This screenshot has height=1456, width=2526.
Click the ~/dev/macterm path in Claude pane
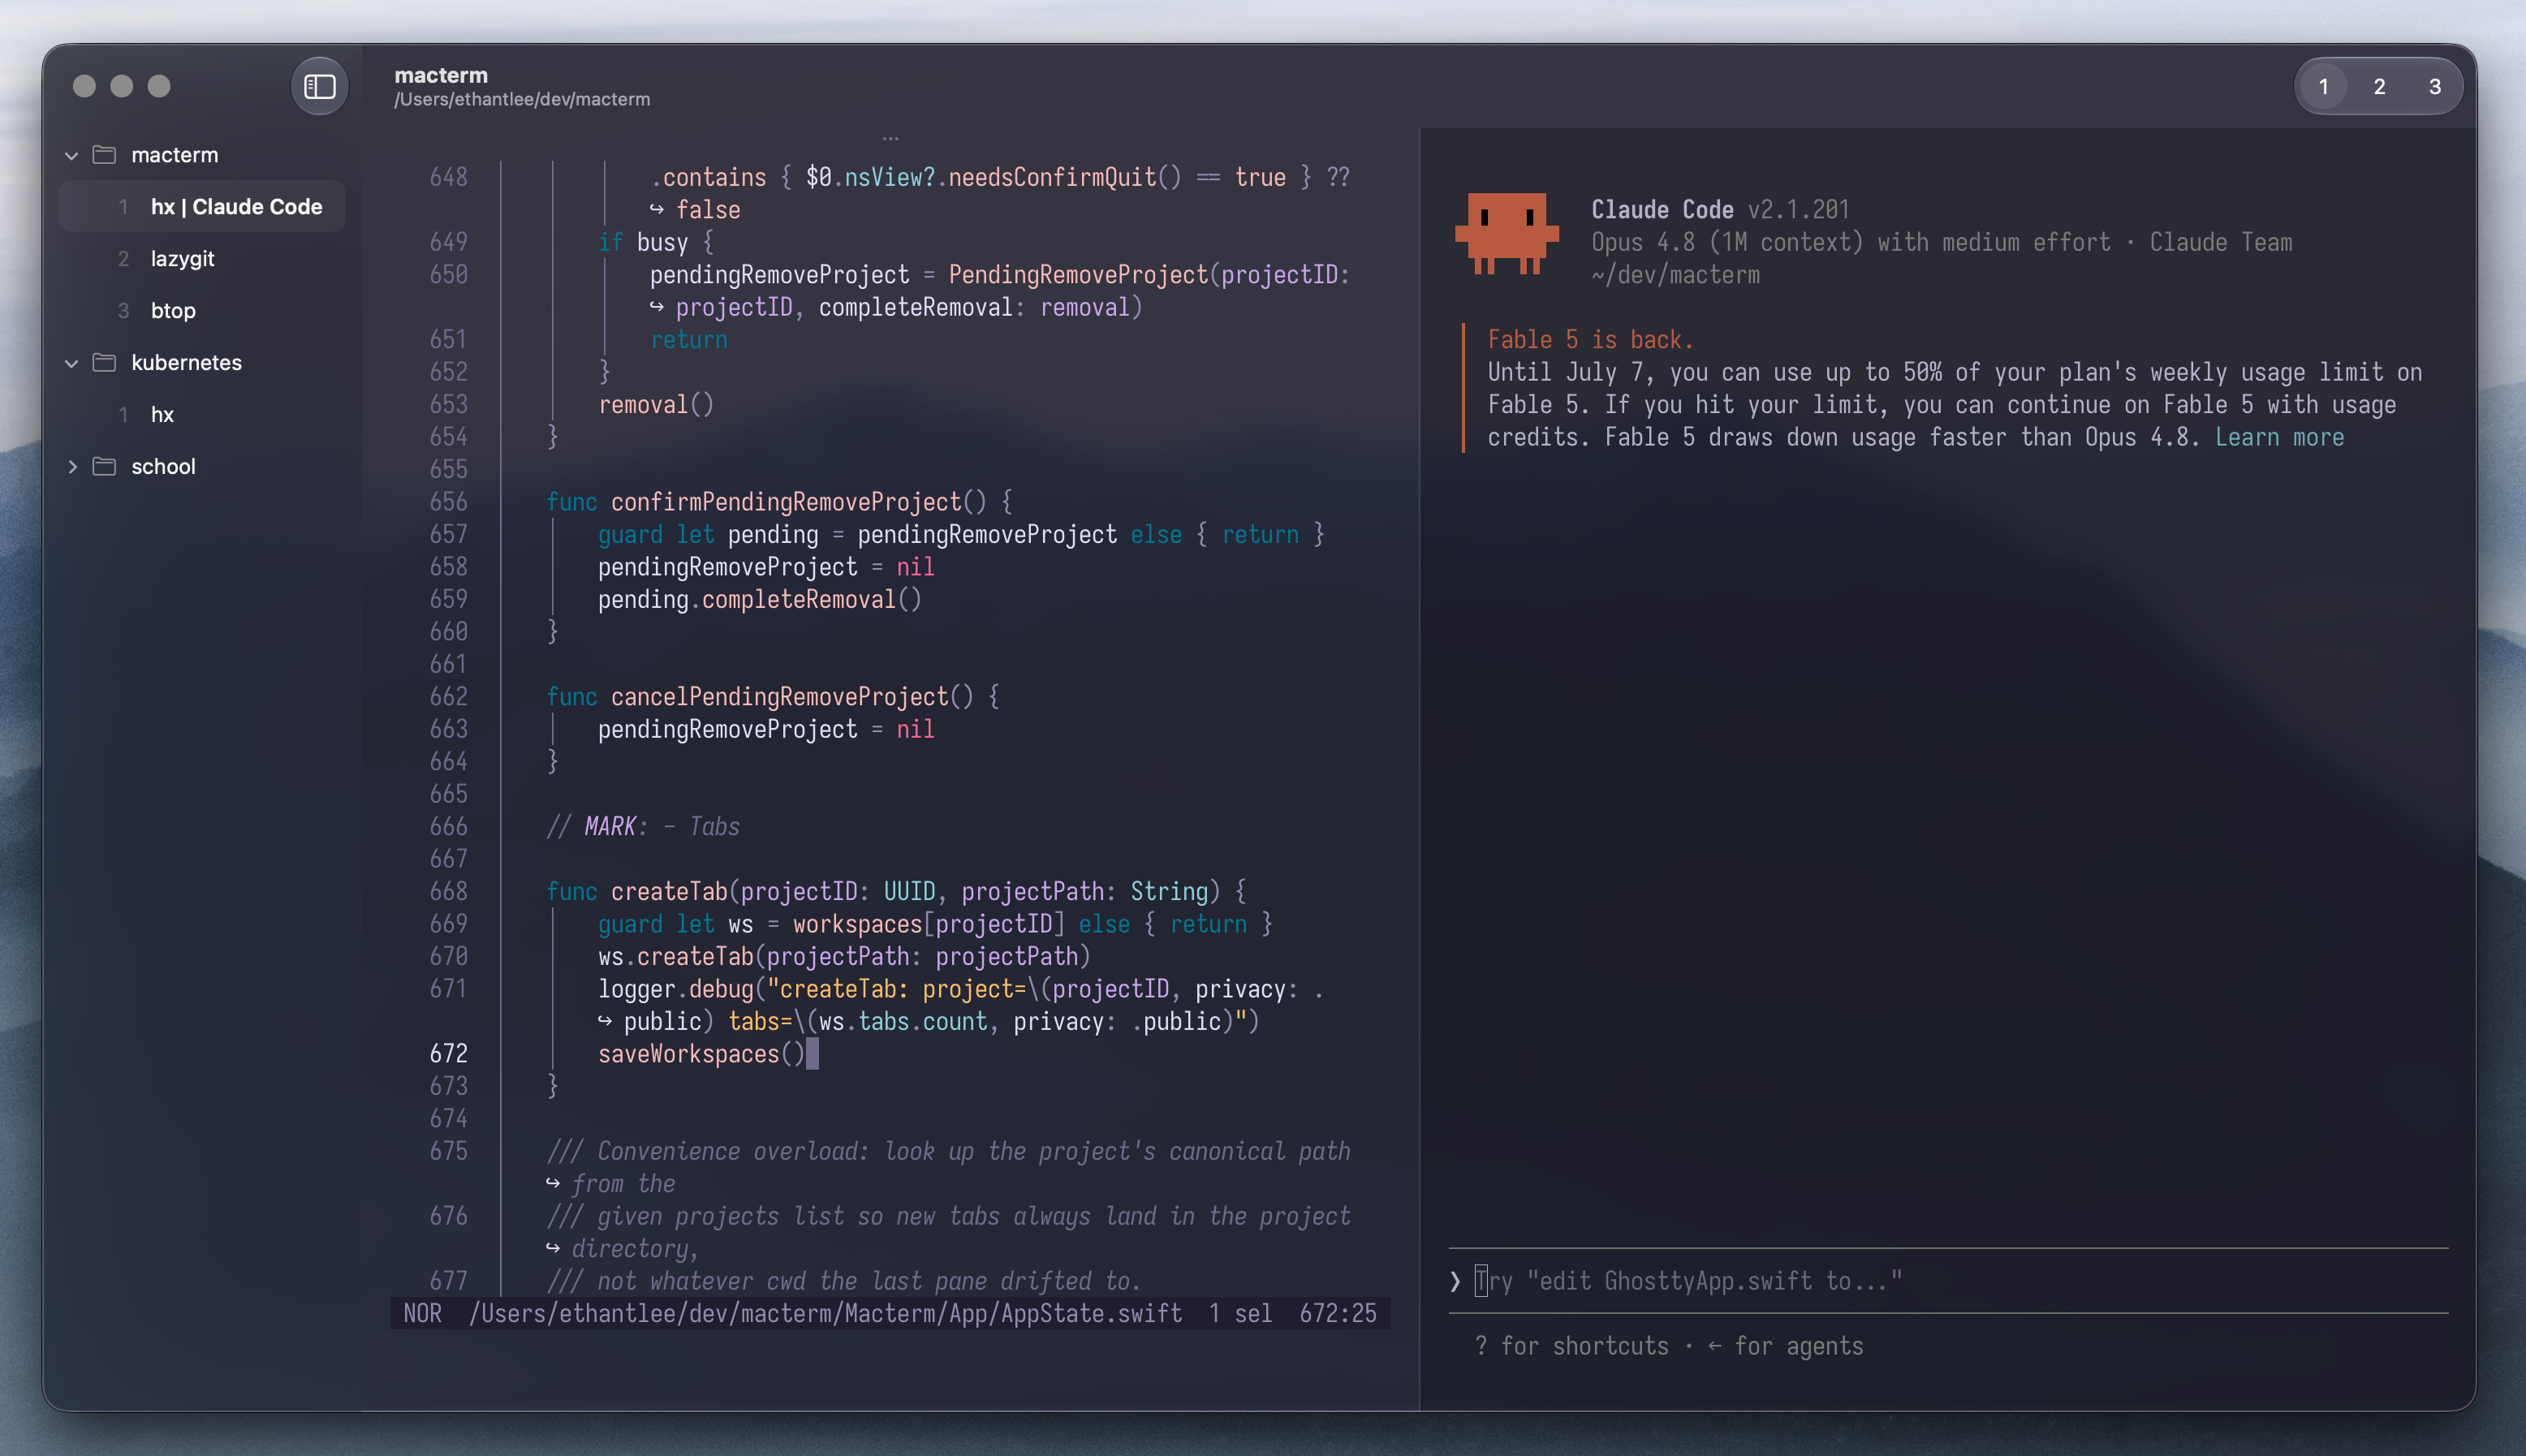1675,275
